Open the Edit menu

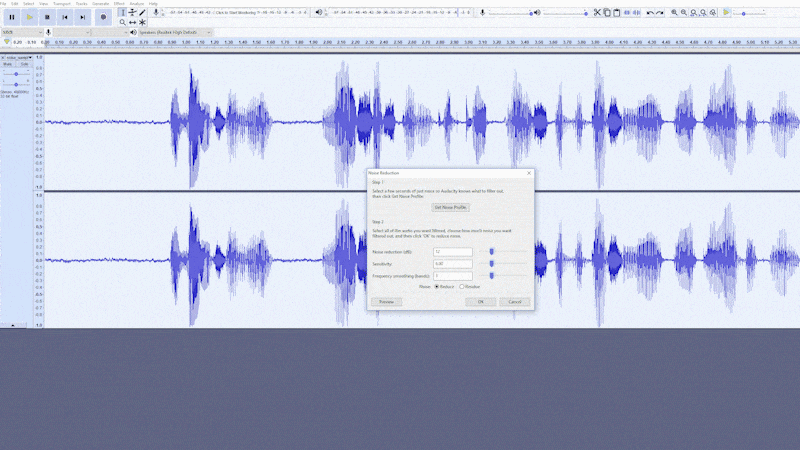click(14, 4)
